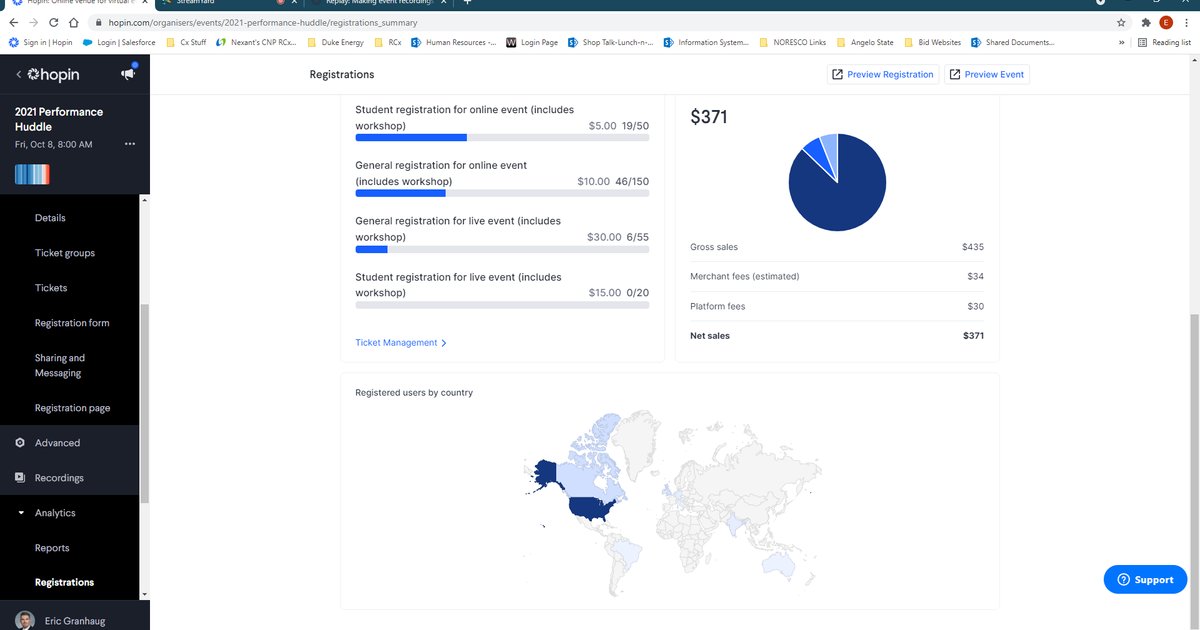
Task: Go back using the sidebar chevron
Action: pos(18,75)
